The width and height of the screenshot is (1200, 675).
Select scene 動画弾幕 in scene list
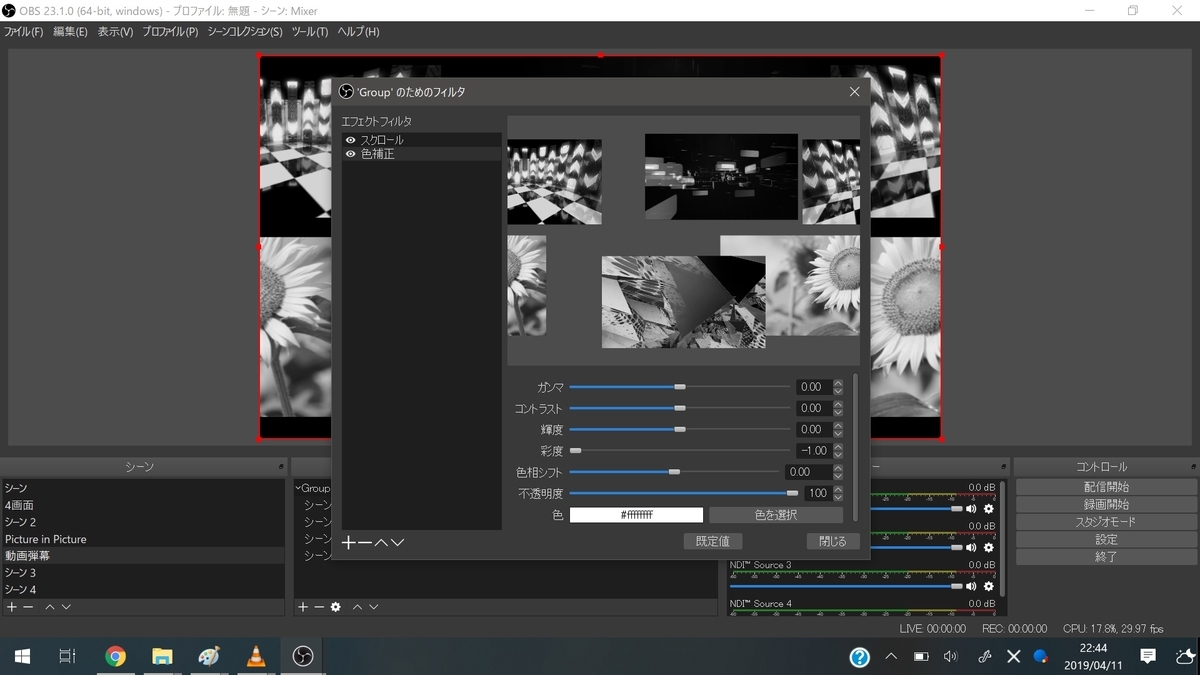pyautogui.click(x=143, y=556)
